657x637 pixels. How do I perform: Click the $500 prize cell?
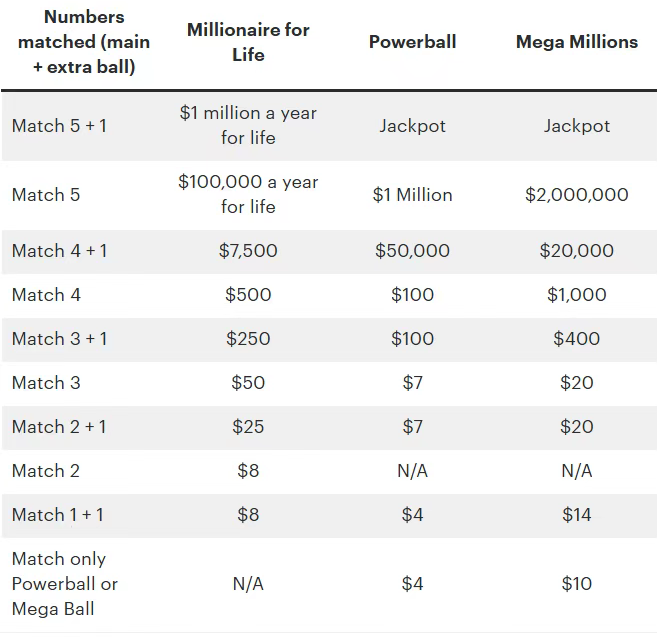pos(248,295)
